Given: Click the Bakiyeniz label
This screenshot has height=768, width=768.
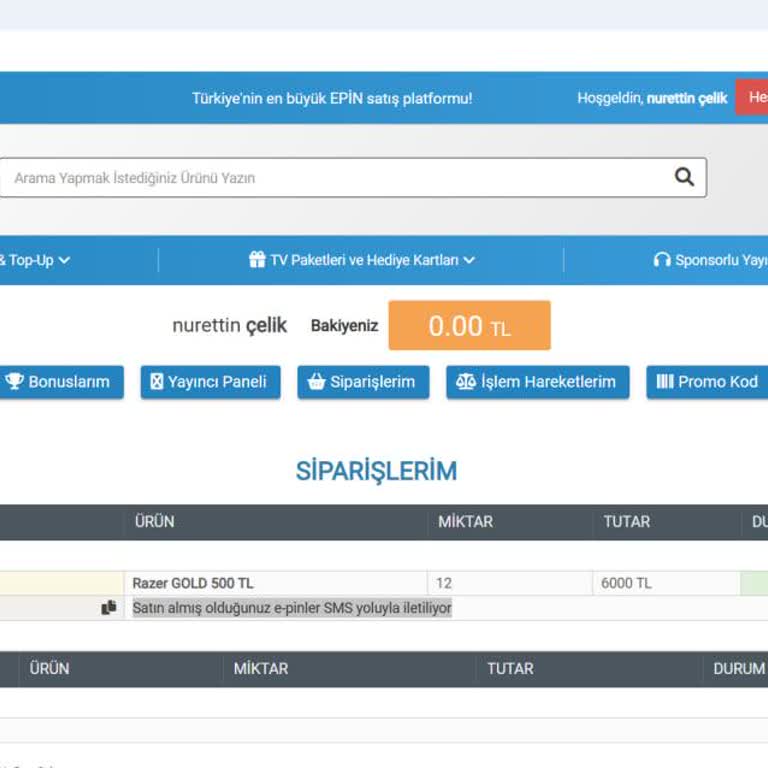Looking at the screenshot, I should [x=344, y=326].
